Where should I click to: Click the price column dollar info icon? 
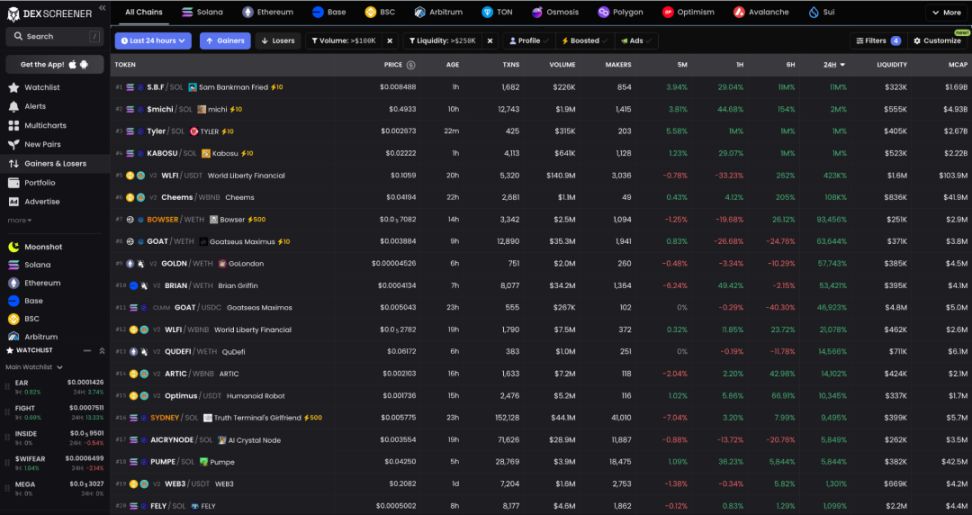pos(411,65)
